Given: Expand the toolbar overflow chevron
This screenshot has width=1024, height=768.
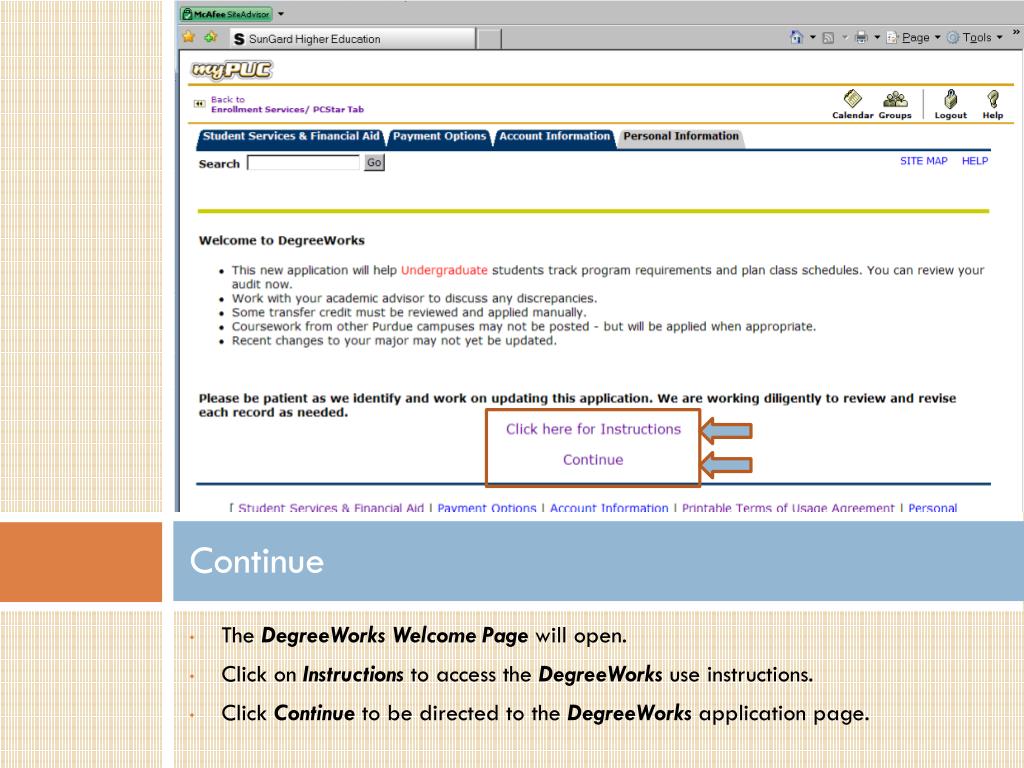Looking at the screenshot, I should [1016, 33].
